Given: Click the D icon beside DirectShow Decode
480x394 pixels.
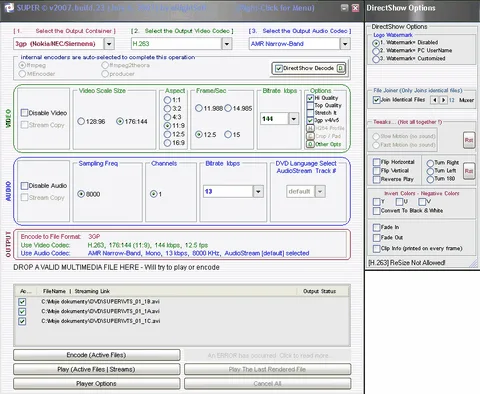Looking at the screenshot, I should 340,68.
